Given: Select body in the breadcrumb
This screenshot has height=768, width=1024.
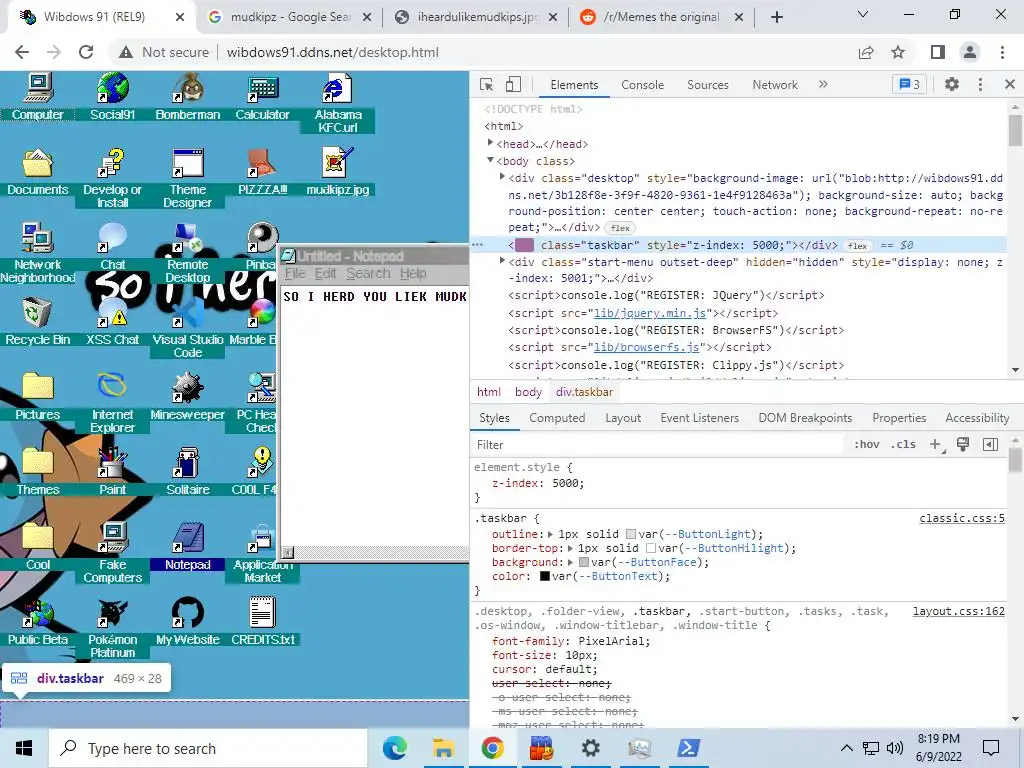Looking at the screenshot, I should tap(528, 392).
